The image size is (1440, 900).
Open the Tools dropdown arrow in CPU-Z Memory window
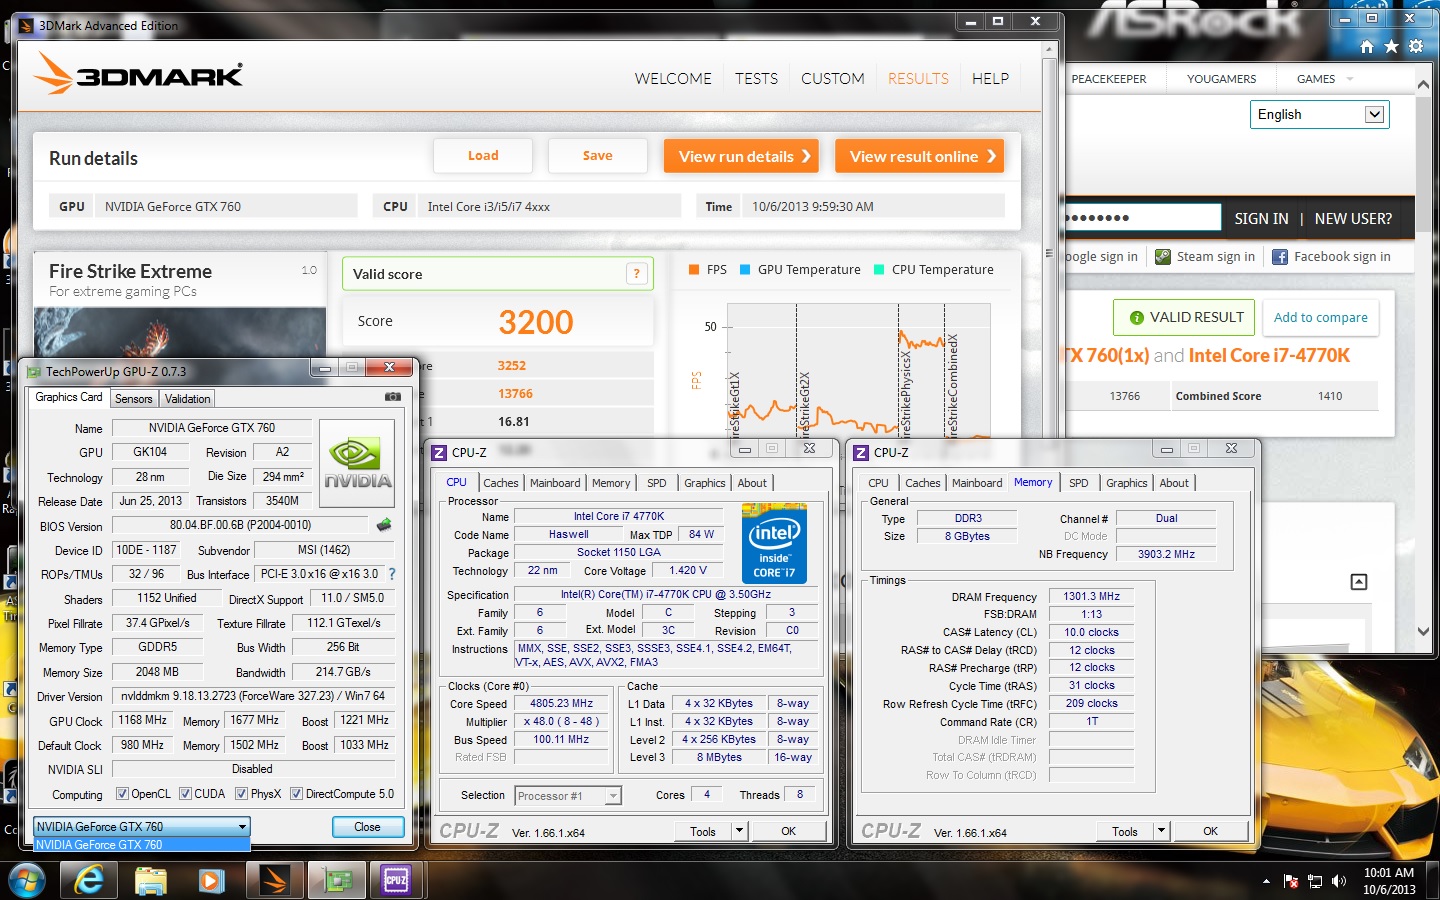(1161, 831)
